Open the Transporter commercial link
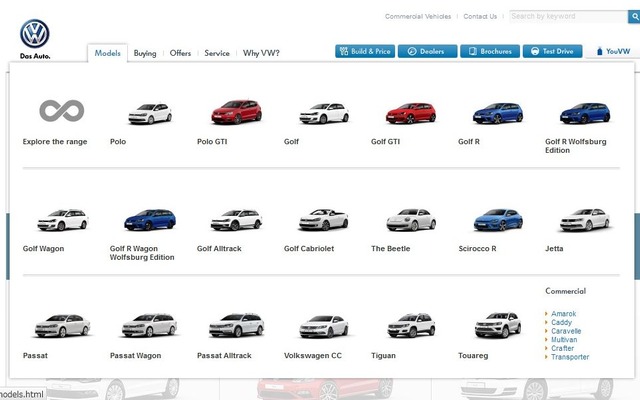 (x=570, y=357)
